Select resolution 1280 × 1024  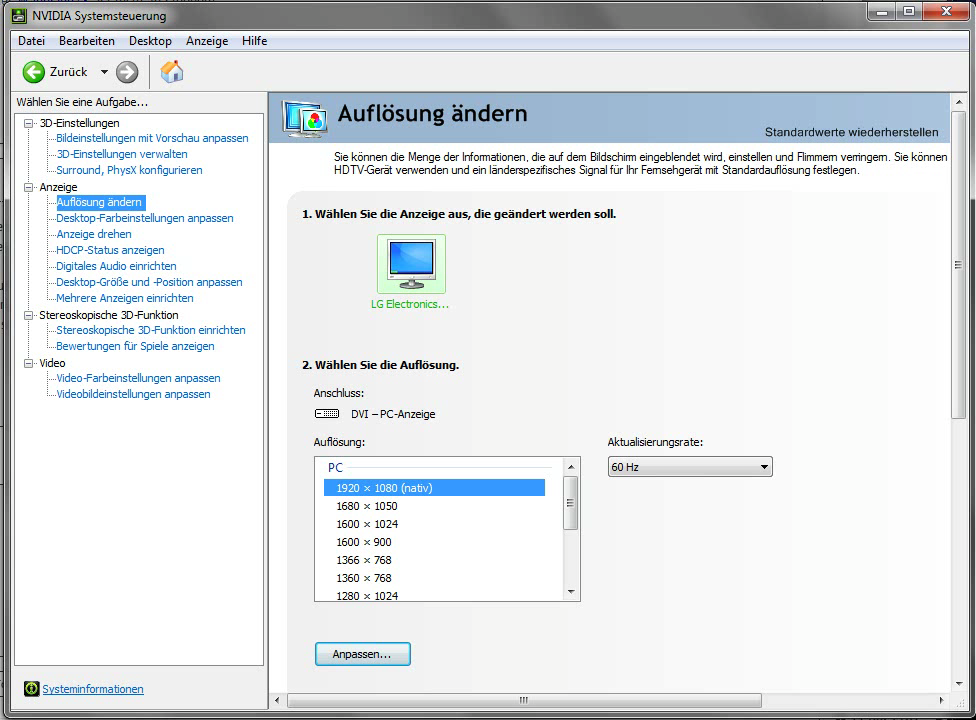pyautogui.click(x=434, y=596)
